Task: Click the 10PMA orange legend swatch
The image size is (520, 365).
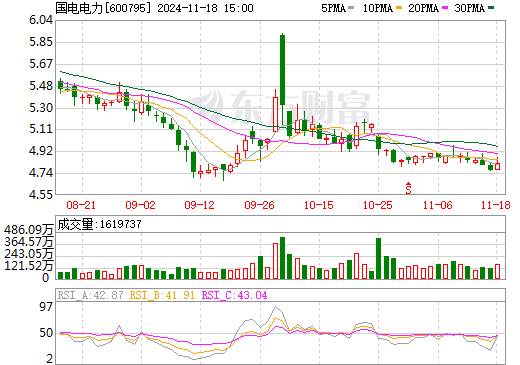Action: coord(399,8)
